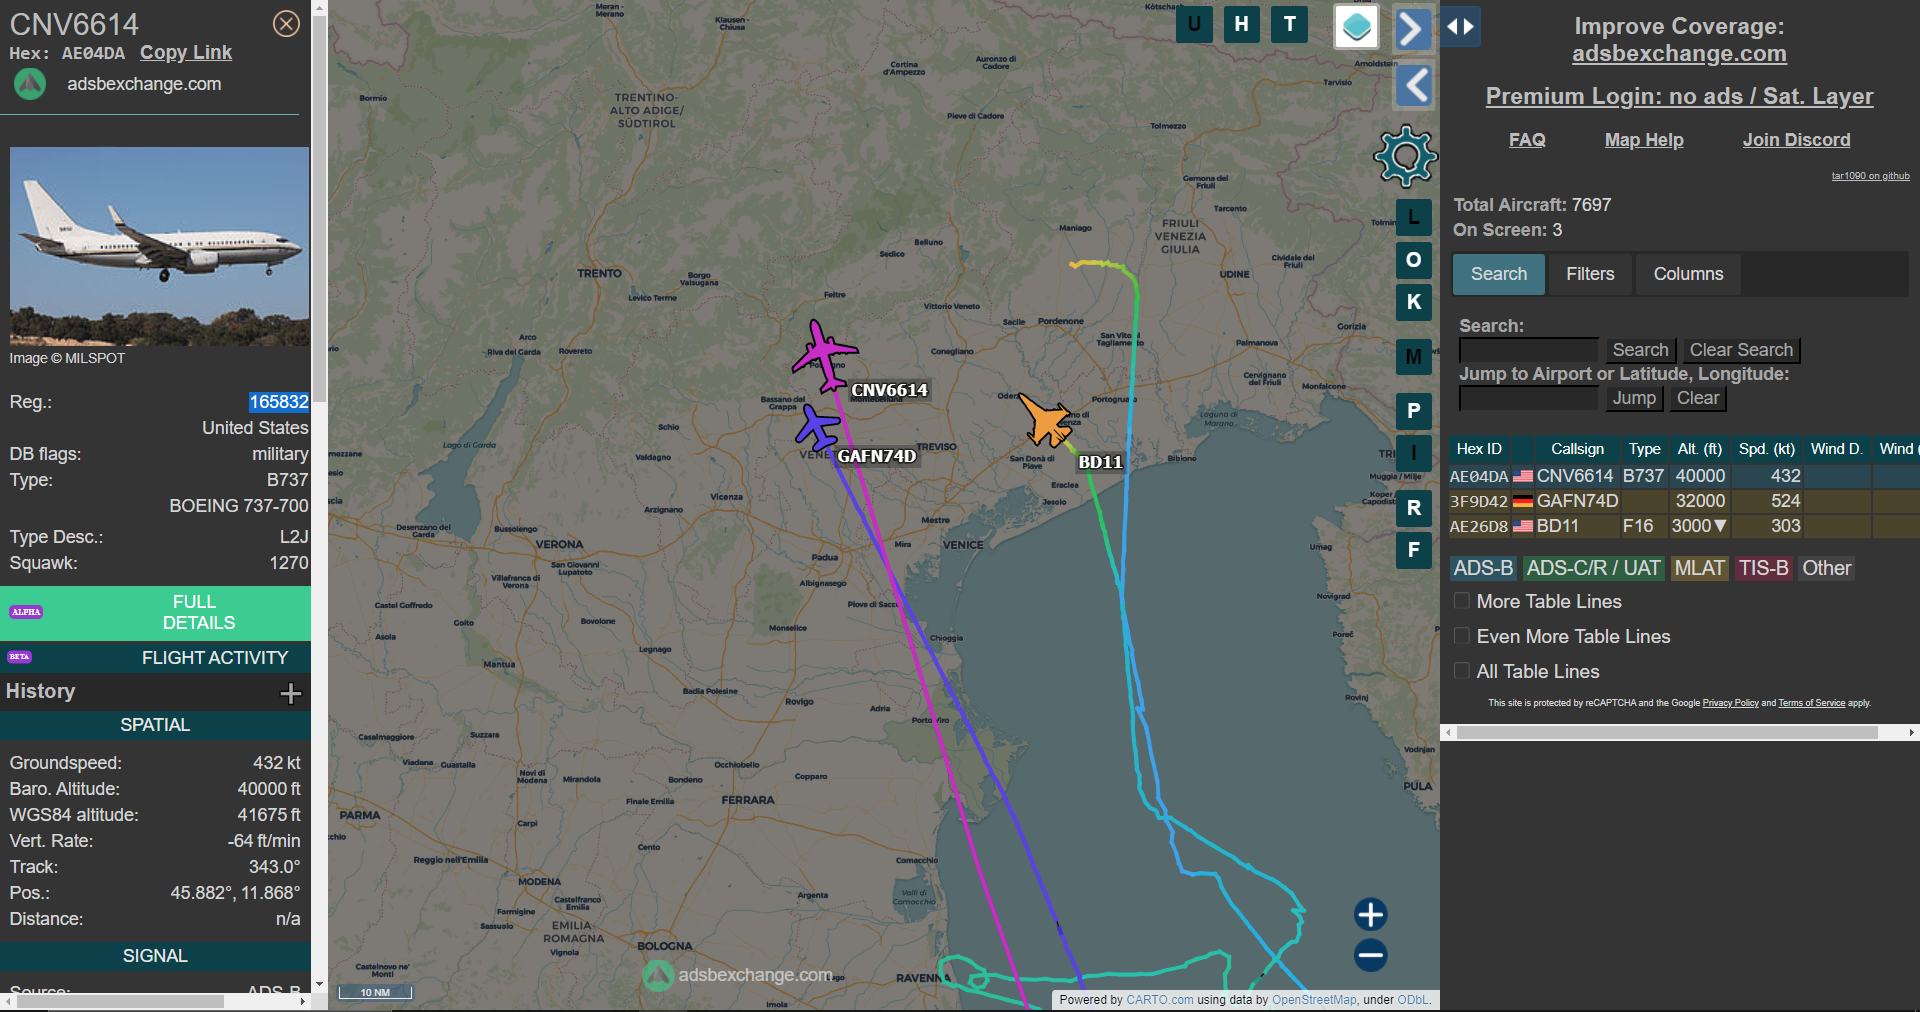
Task: Click the United States flag for CNV6614
Action: tap(1523, 476)
